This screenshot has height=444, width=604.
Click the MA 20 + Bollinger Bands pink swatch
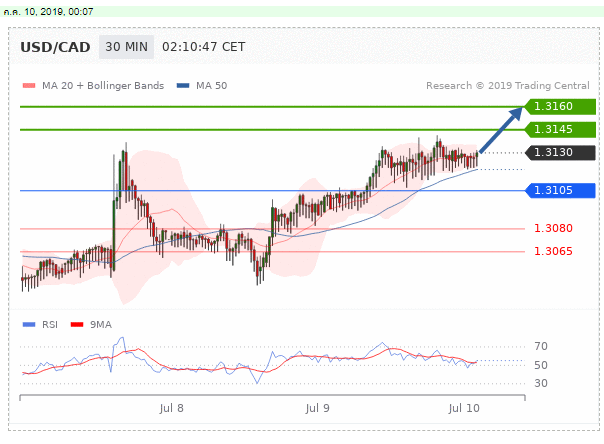29,85
